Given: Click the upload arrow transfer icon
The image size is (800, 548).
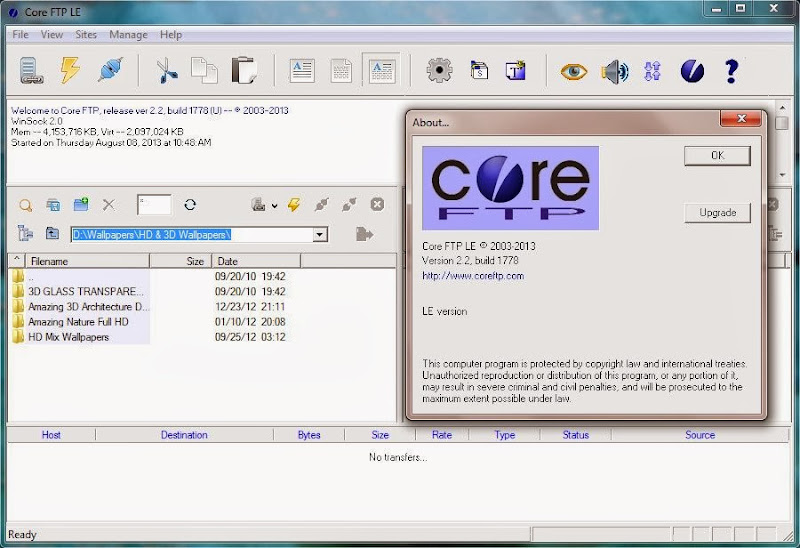Looking at the screenshot, I should coord(364,234).
